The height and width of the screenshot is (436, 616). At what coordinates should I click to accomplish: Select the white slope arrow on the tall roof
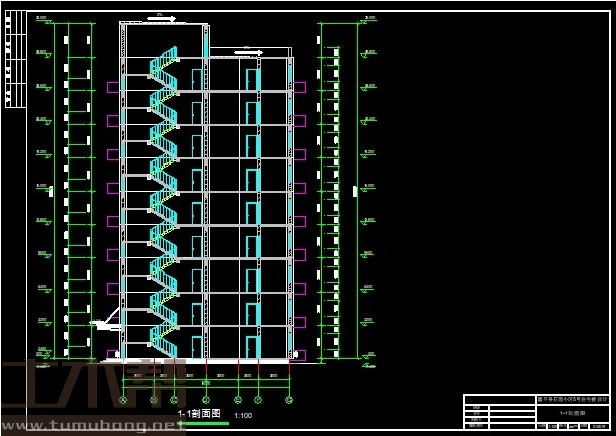(x=160, y=18)
